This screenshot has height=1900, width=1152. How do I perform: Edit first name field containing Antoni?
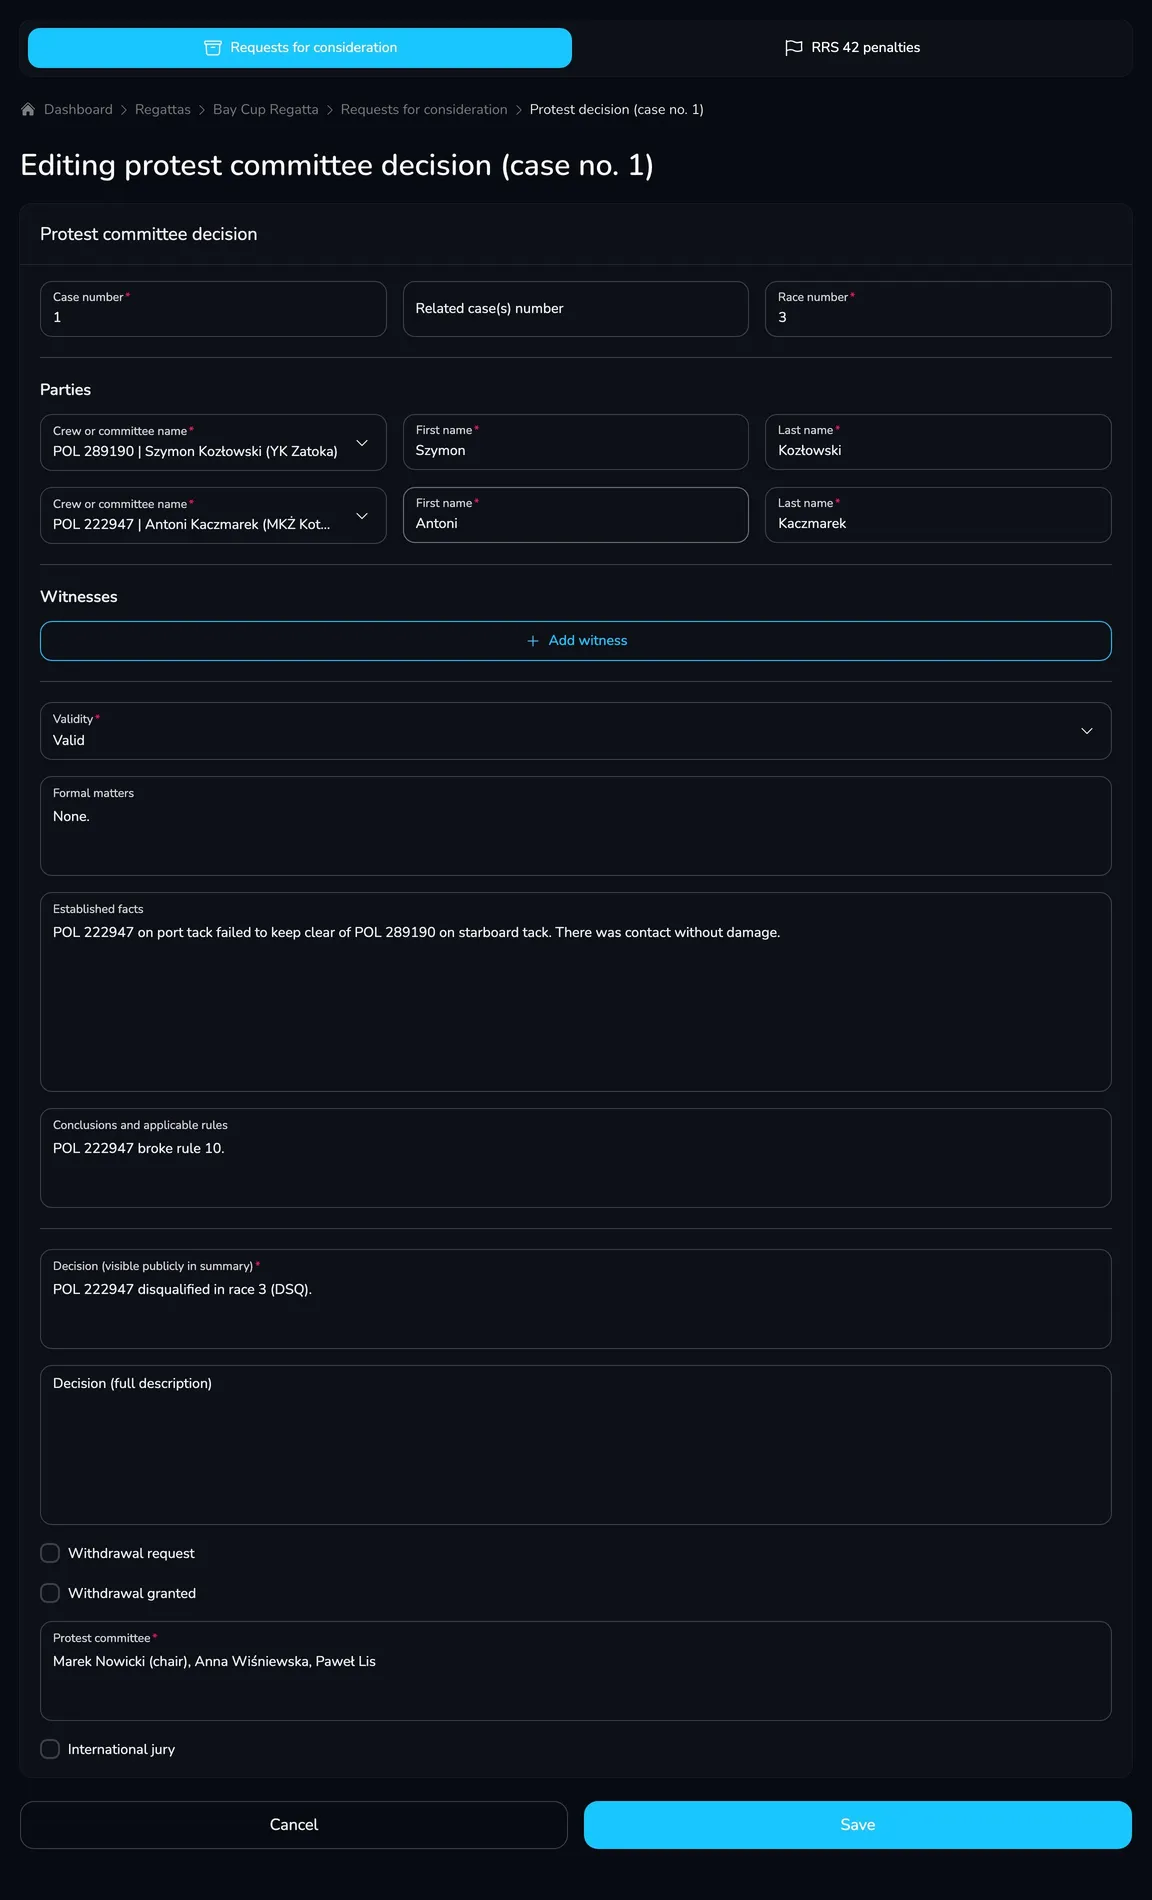(x=576, y=515)
